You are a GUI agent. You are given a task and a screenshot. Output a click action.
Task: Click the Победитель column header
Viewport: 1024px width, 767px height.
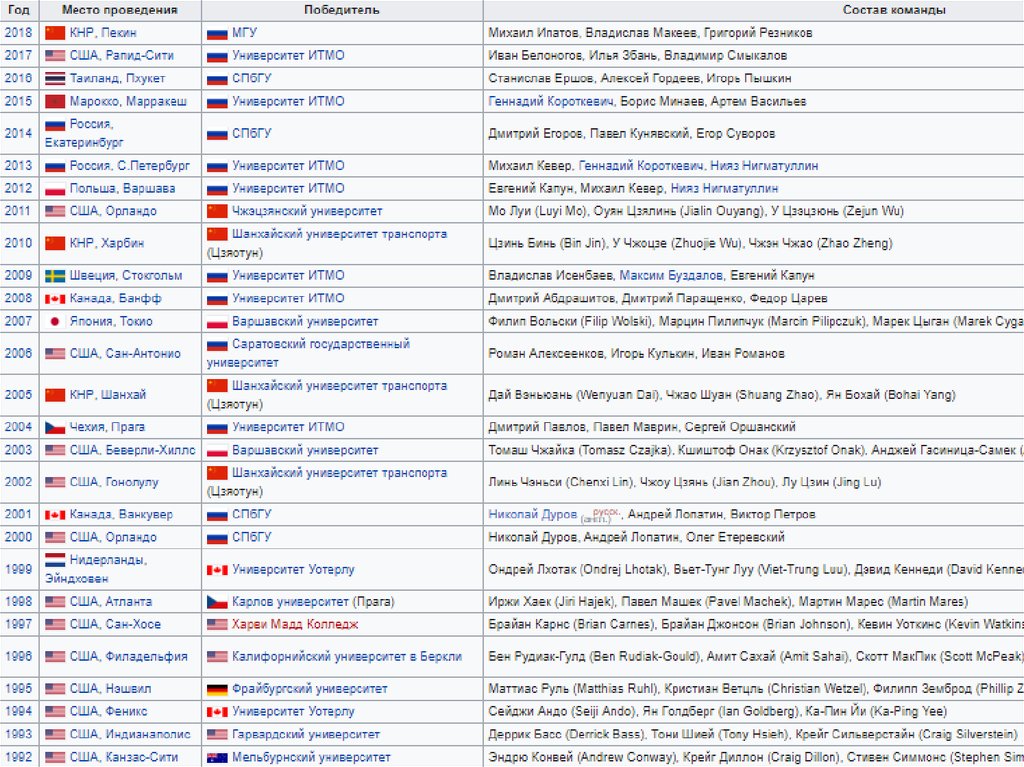341,9
